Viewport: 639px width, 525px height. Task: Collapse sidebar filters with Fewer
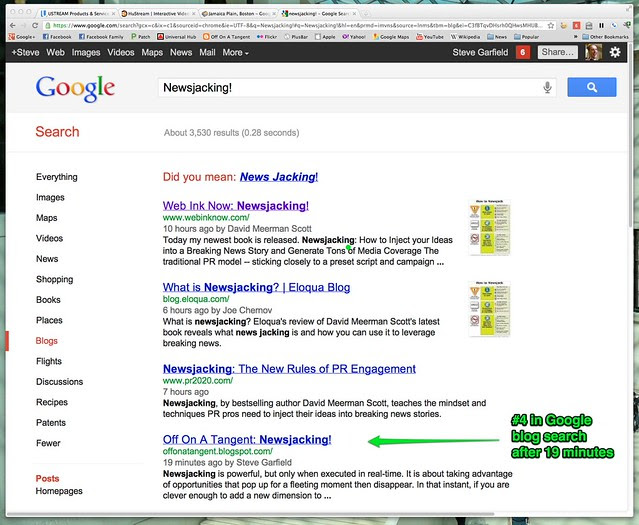pos(48,443)
